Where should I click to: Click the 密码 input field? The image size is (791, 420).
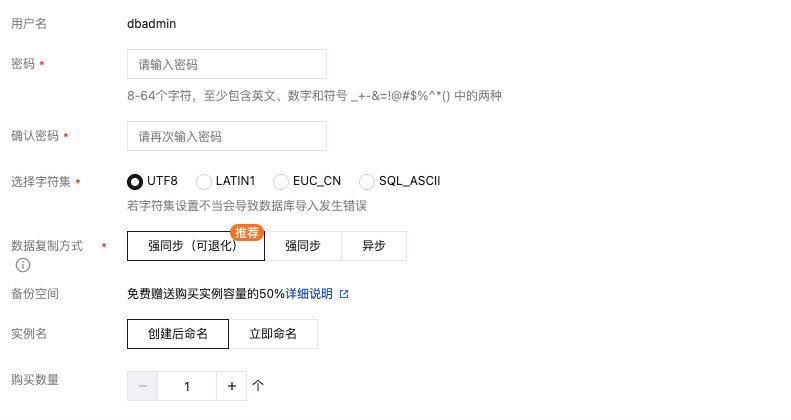[x=227, y=64]
